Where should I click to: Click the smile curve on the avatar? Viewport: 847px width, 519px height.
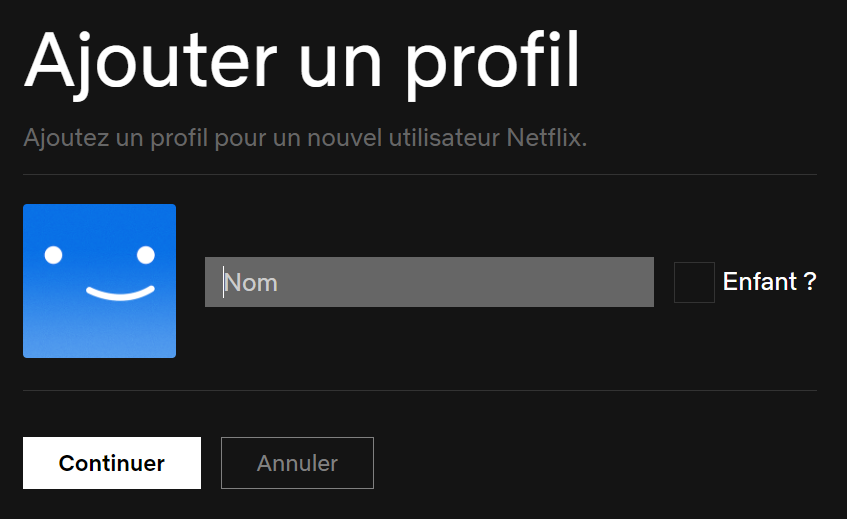120,294
